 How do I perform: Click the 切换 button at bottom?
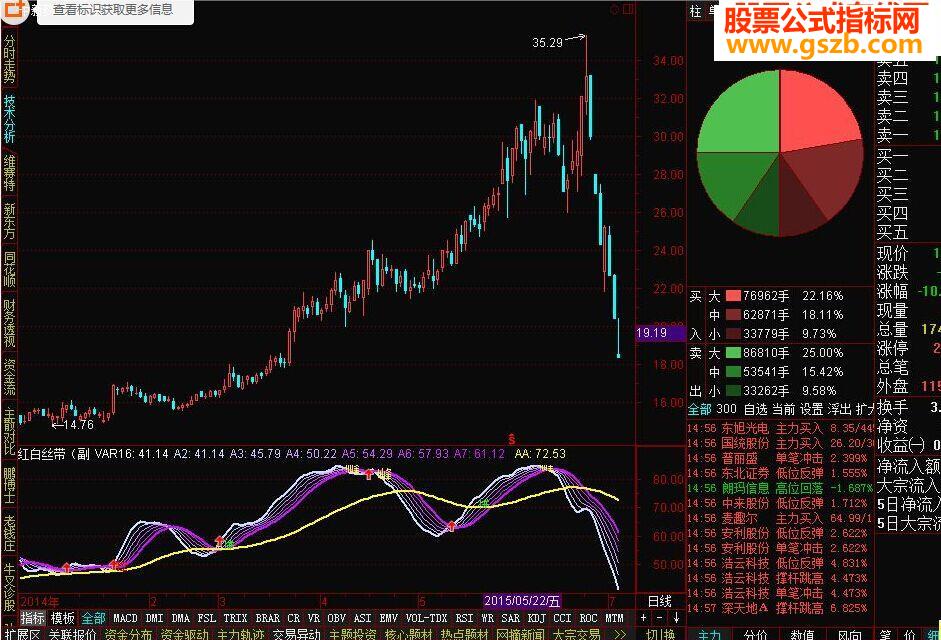click(660, 634)
